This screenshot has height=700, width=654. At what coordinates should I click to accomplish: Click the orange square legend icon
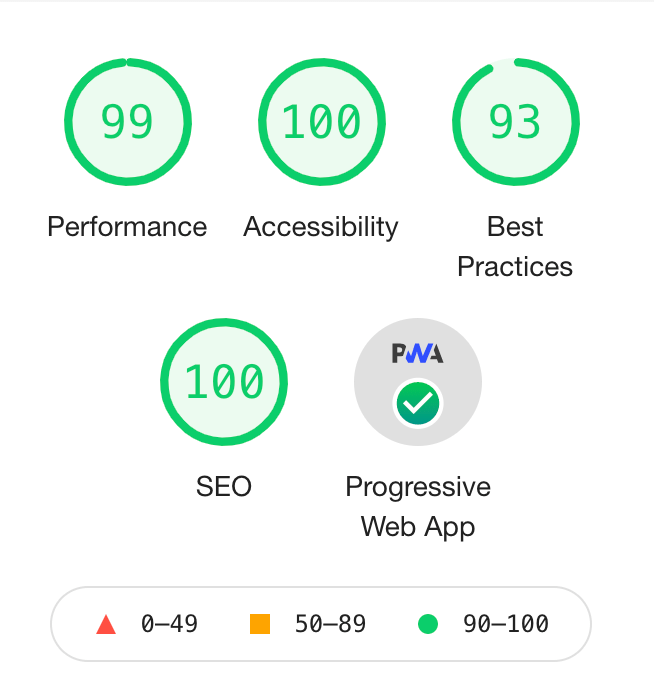260,625
